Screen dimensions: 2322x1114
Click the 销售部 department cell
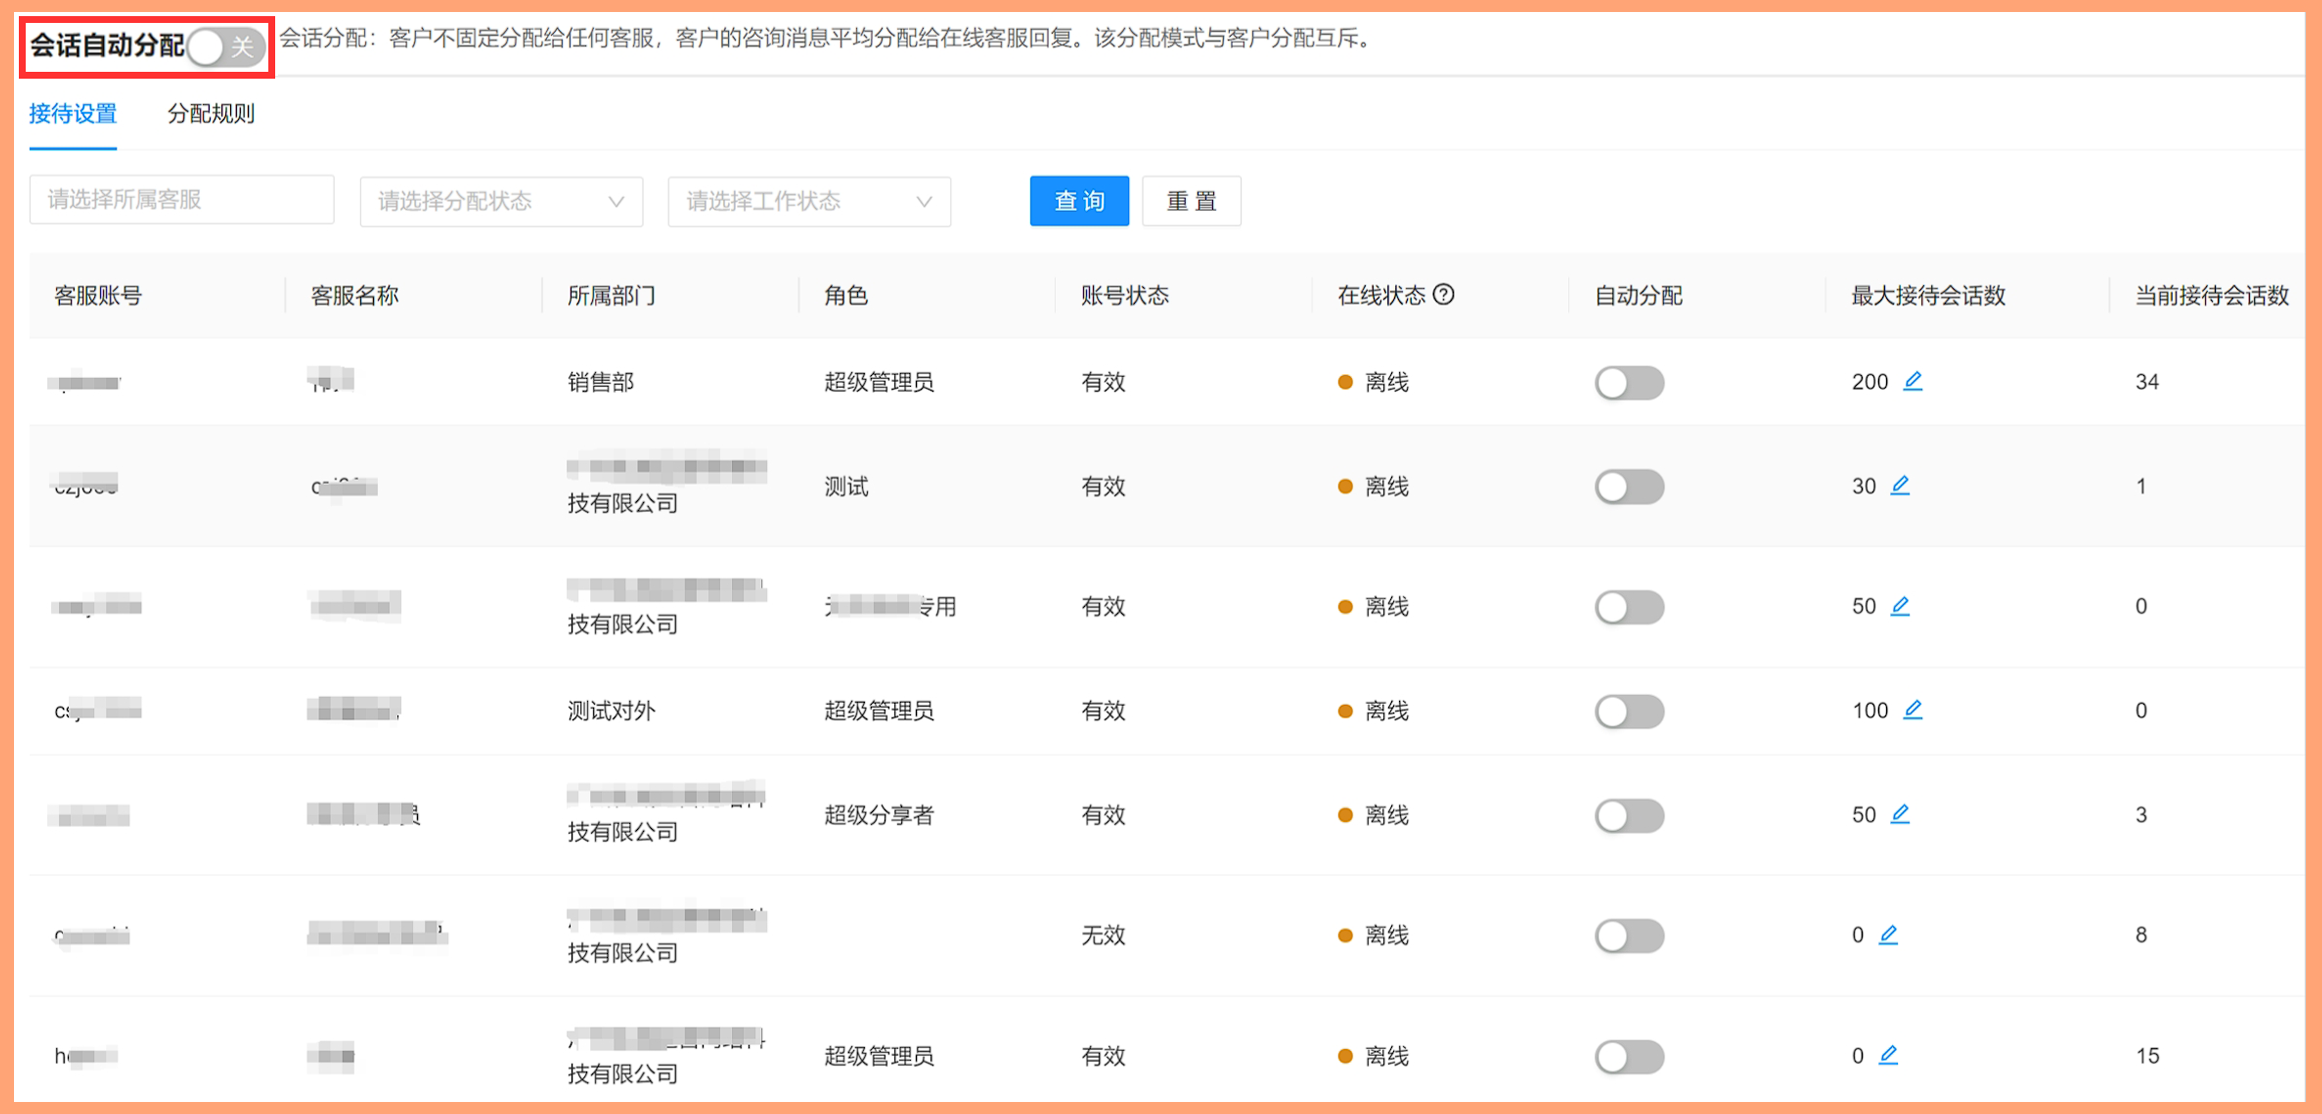[601, 382]
